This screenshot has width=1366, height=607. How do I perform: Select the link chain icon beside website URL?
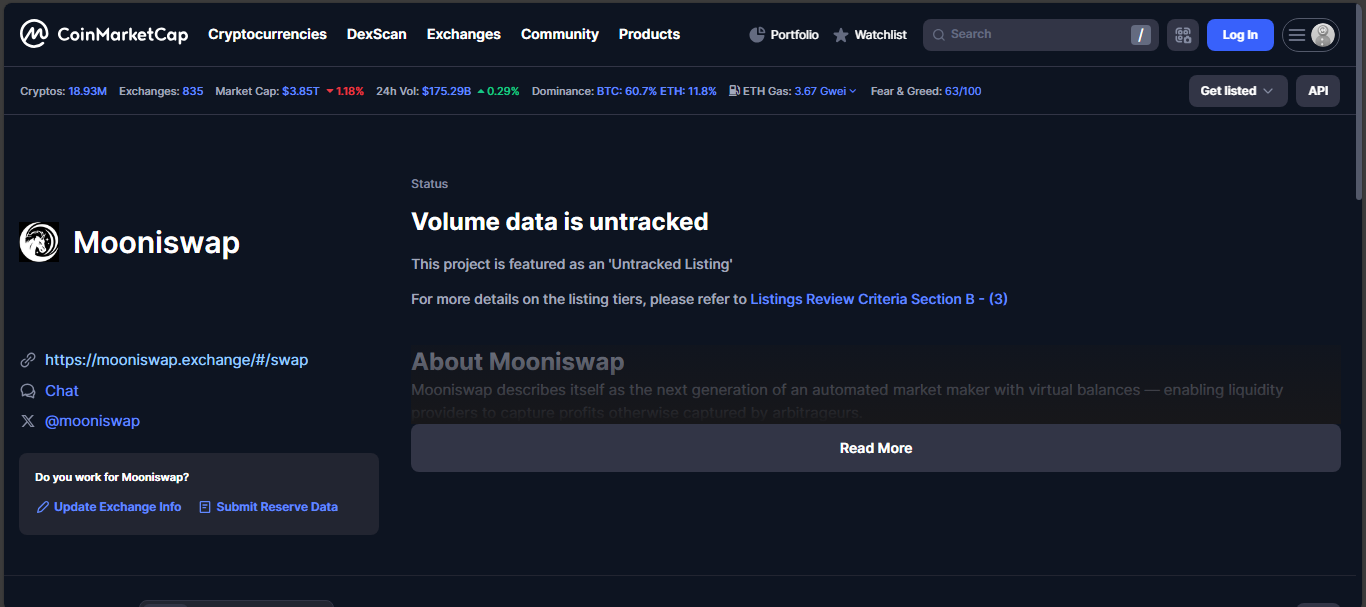pos(28,360)
